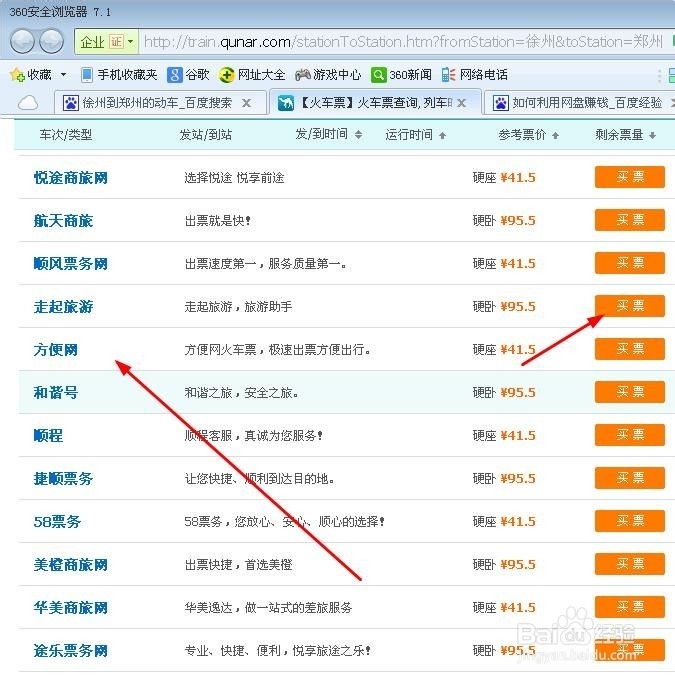
Task: Click 买票 button for 走起旅游
Action: pyautogui.click(x=630, y=306)
